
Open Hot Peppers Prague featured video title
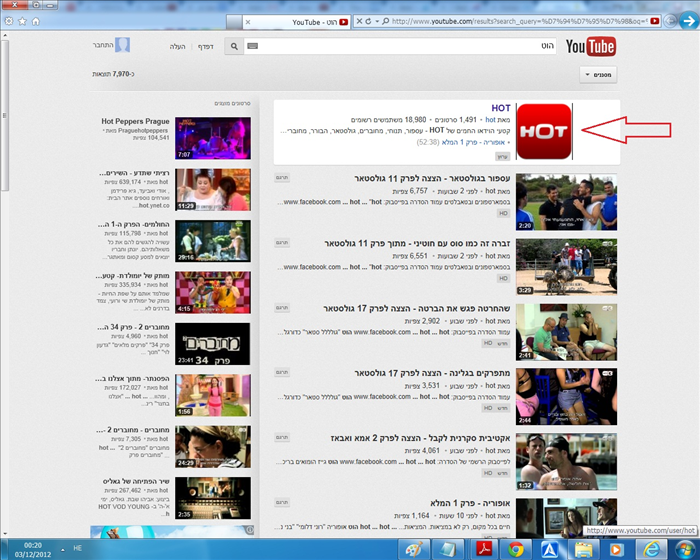[135, 121]
